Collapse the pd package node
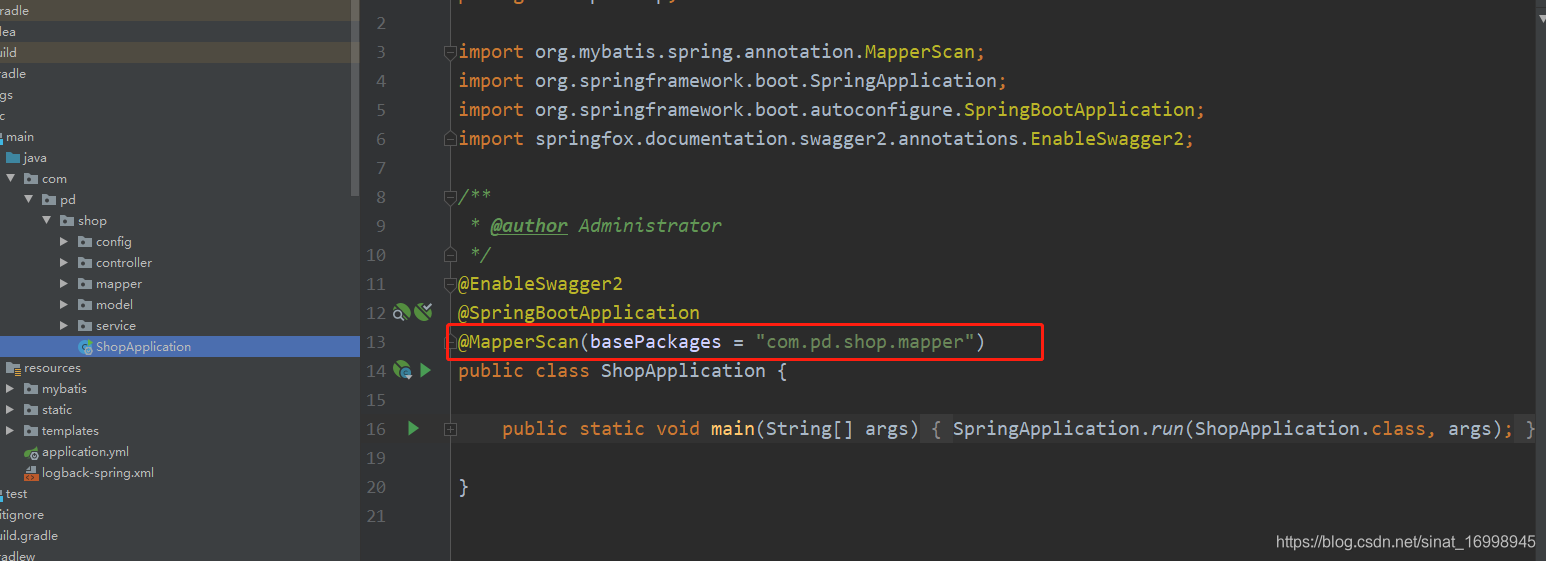Screen dimensions: 1546x561 [29, 200]
